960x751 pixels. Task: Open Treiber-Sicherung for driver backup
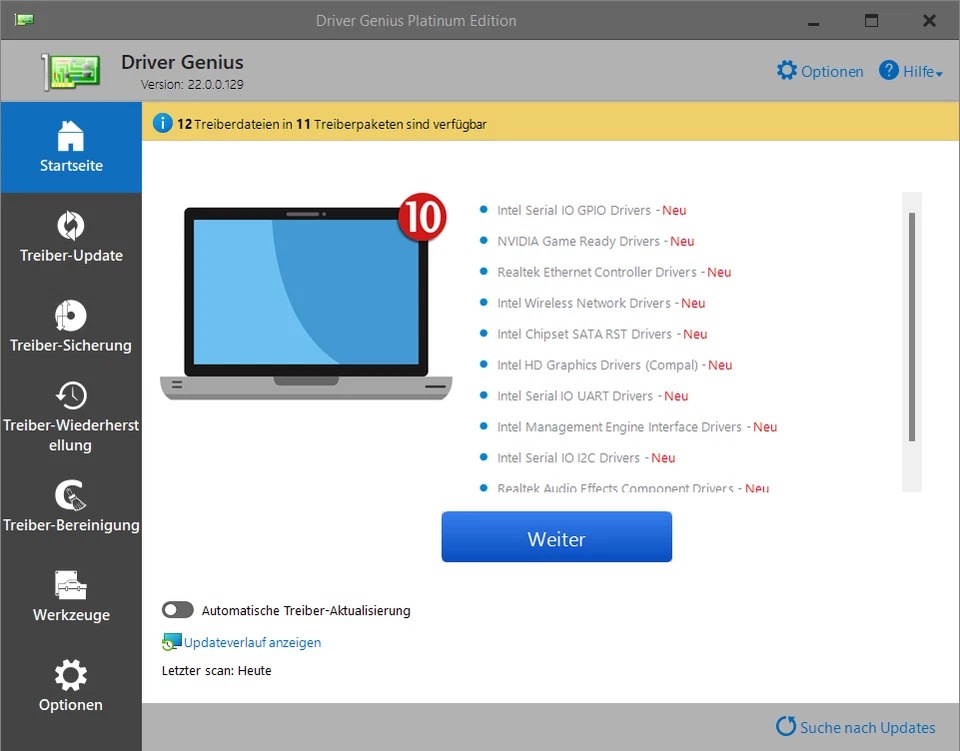pos(70,327)
